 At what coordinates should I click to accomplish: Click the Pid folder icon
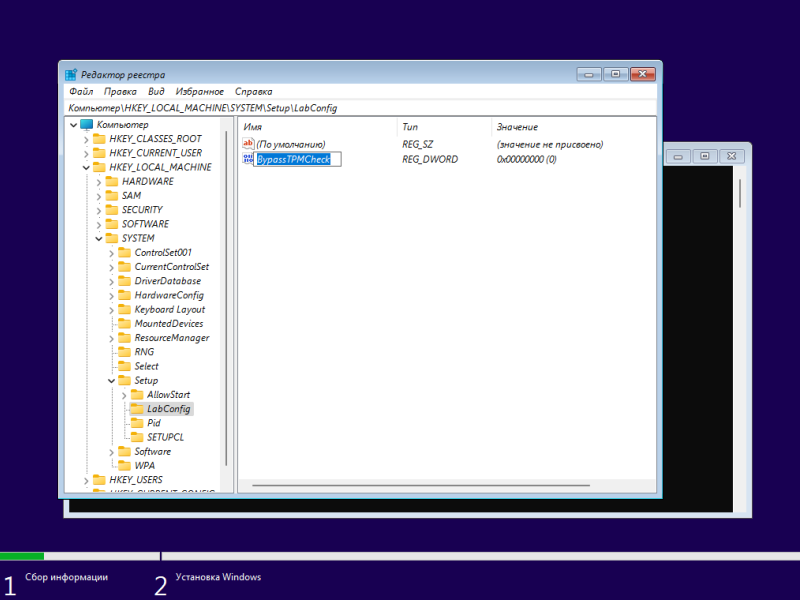[137, 423]
